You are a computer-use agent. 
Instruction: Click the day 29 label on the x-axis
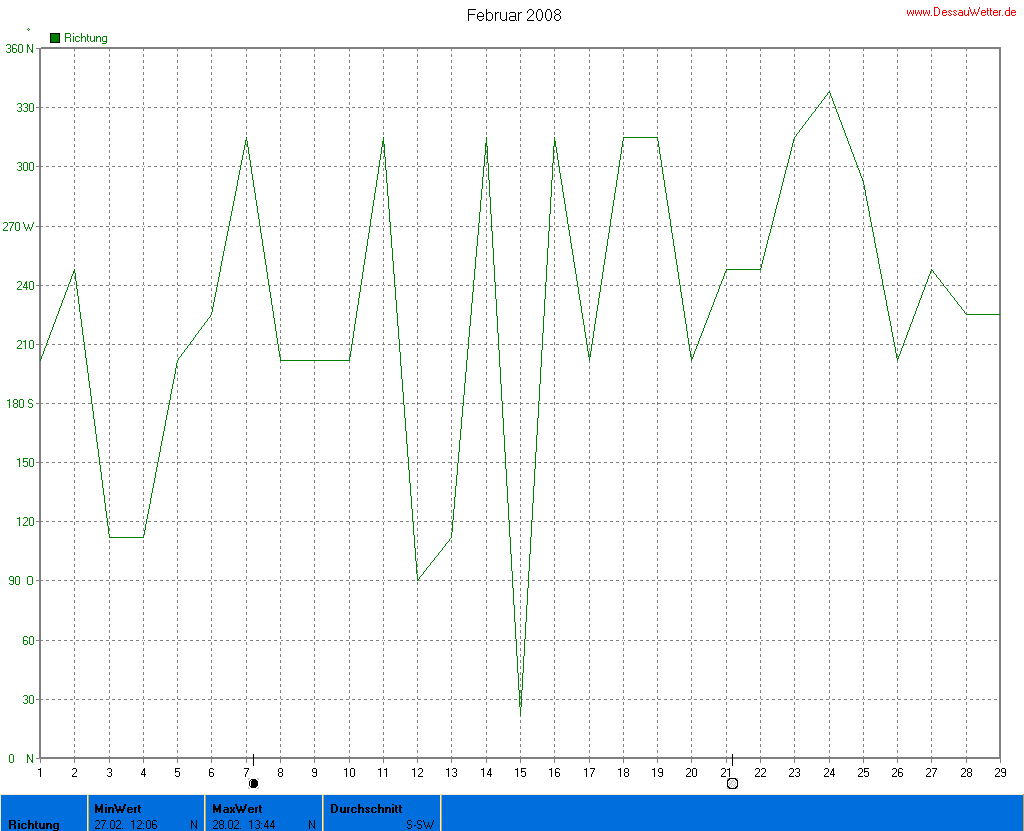coord(998,772)
